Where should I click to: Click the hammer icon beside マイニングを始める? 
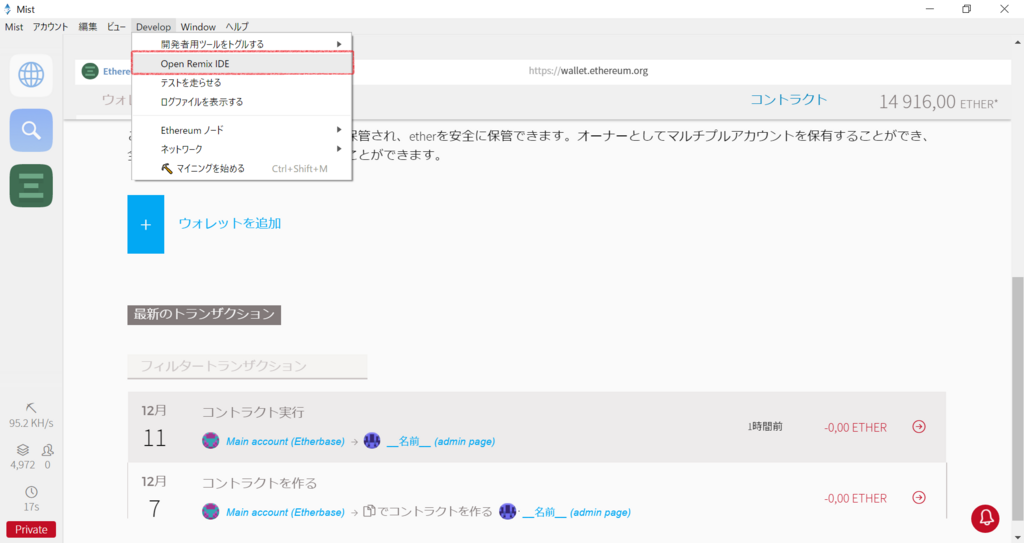point(167,169)
